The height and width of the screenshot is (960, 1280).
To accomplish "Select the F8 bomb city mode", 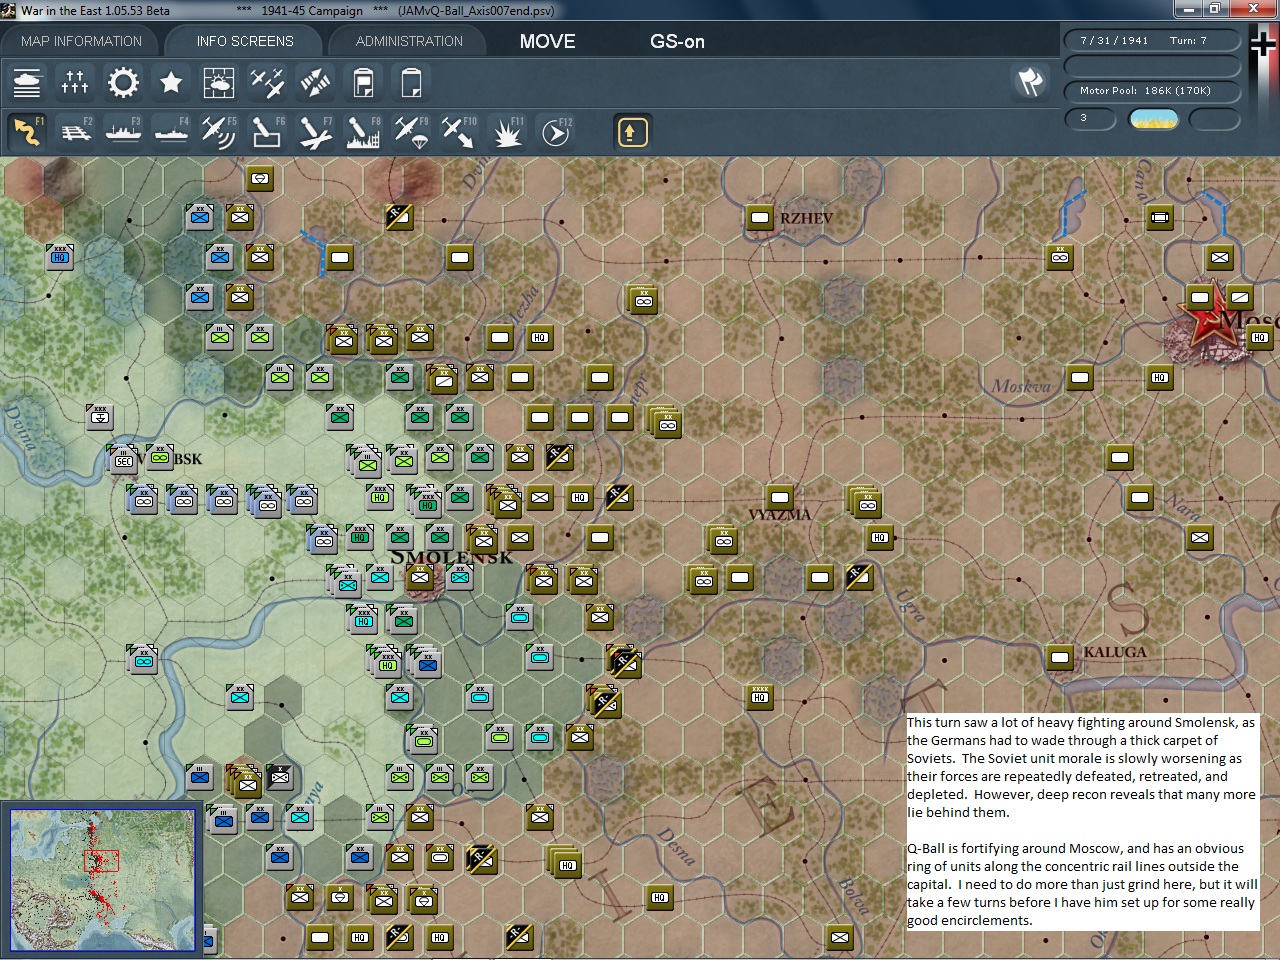I will coord(363,132).
